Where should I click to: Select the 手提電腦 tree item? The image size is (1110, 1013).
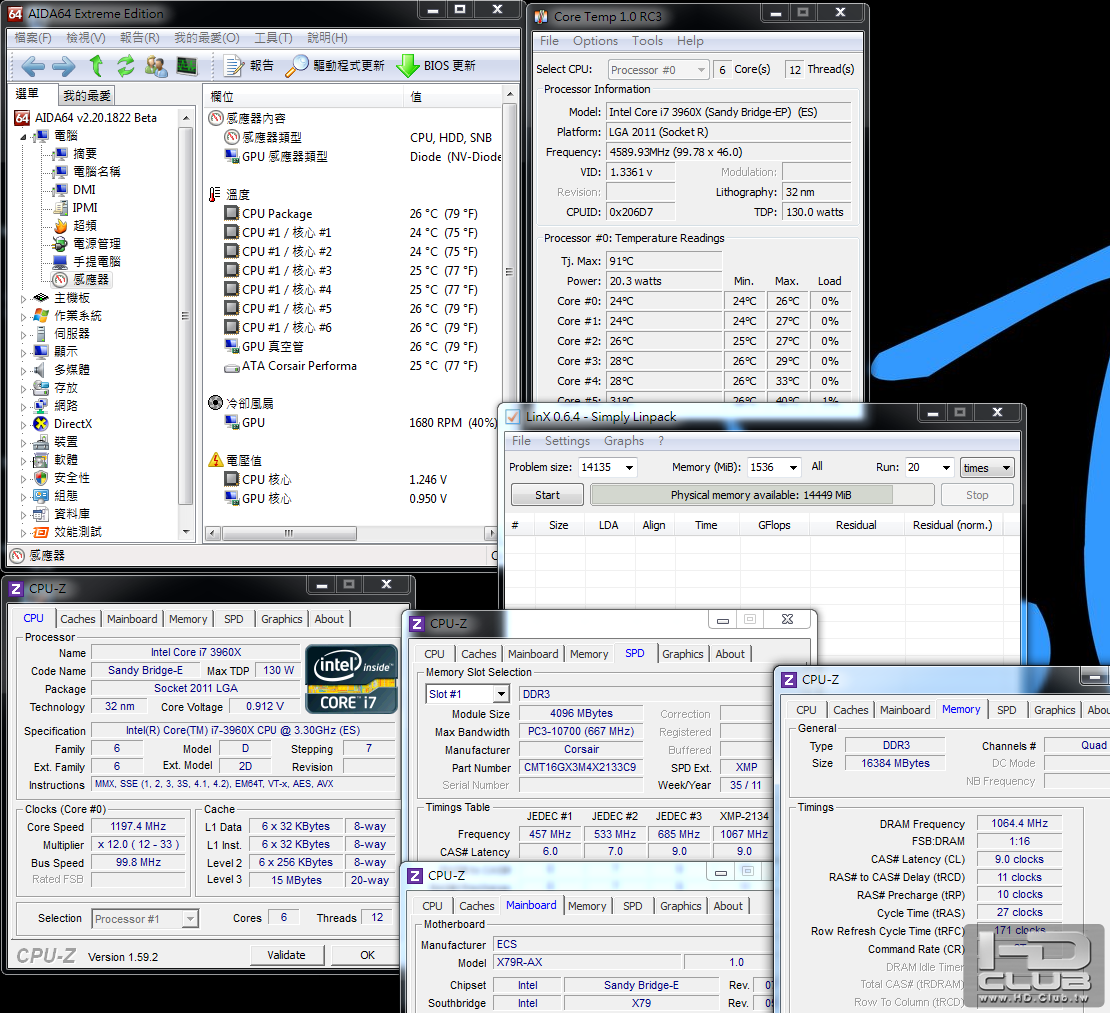(x=96, y=261)
